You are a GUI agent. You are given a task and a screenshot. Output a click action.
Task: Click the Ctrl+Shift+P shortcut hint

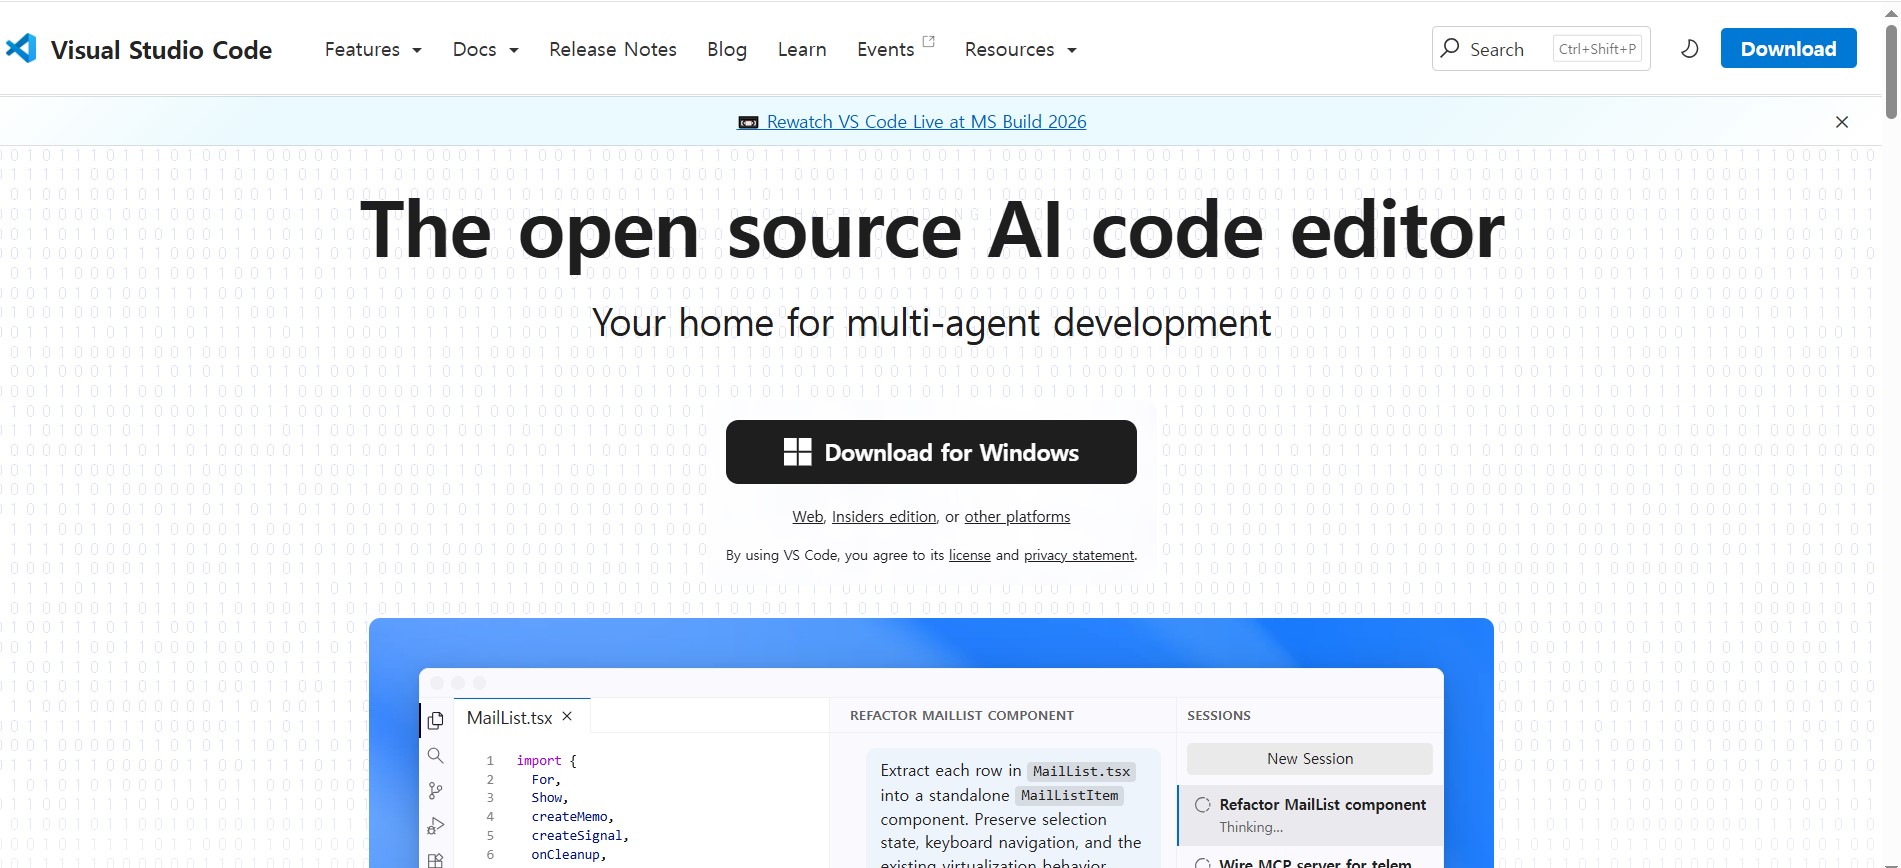pos(1597,49)
